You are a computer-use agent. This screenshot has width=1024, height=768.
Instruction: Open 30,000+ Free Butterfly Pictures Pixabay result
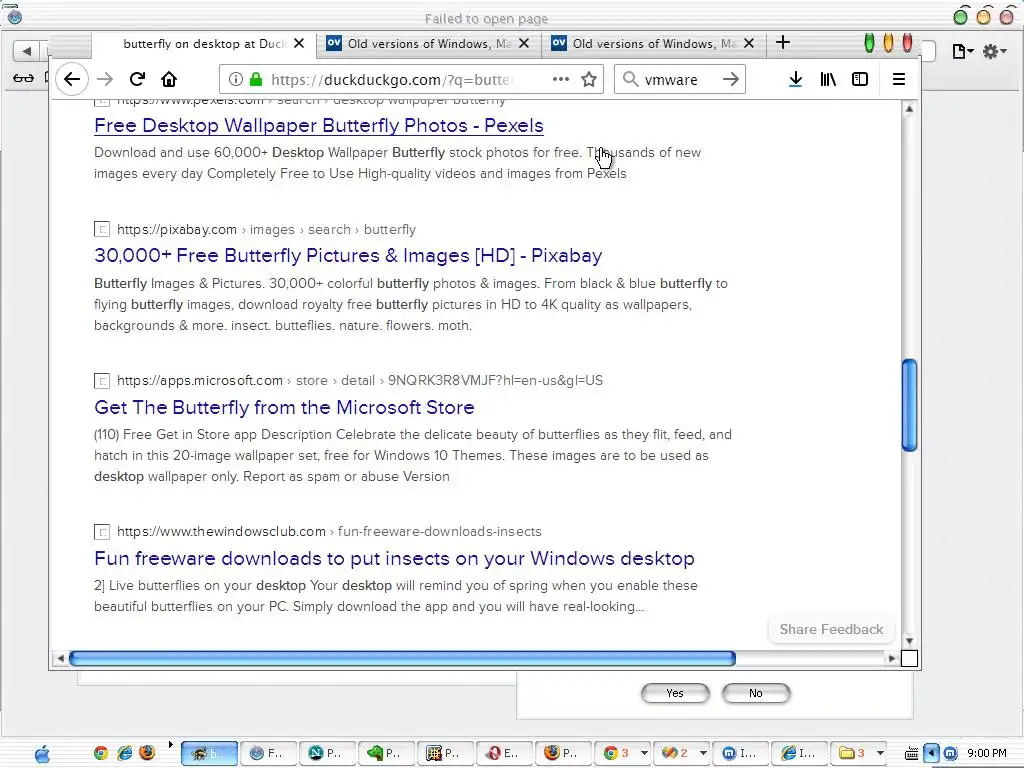click(348, 255)
